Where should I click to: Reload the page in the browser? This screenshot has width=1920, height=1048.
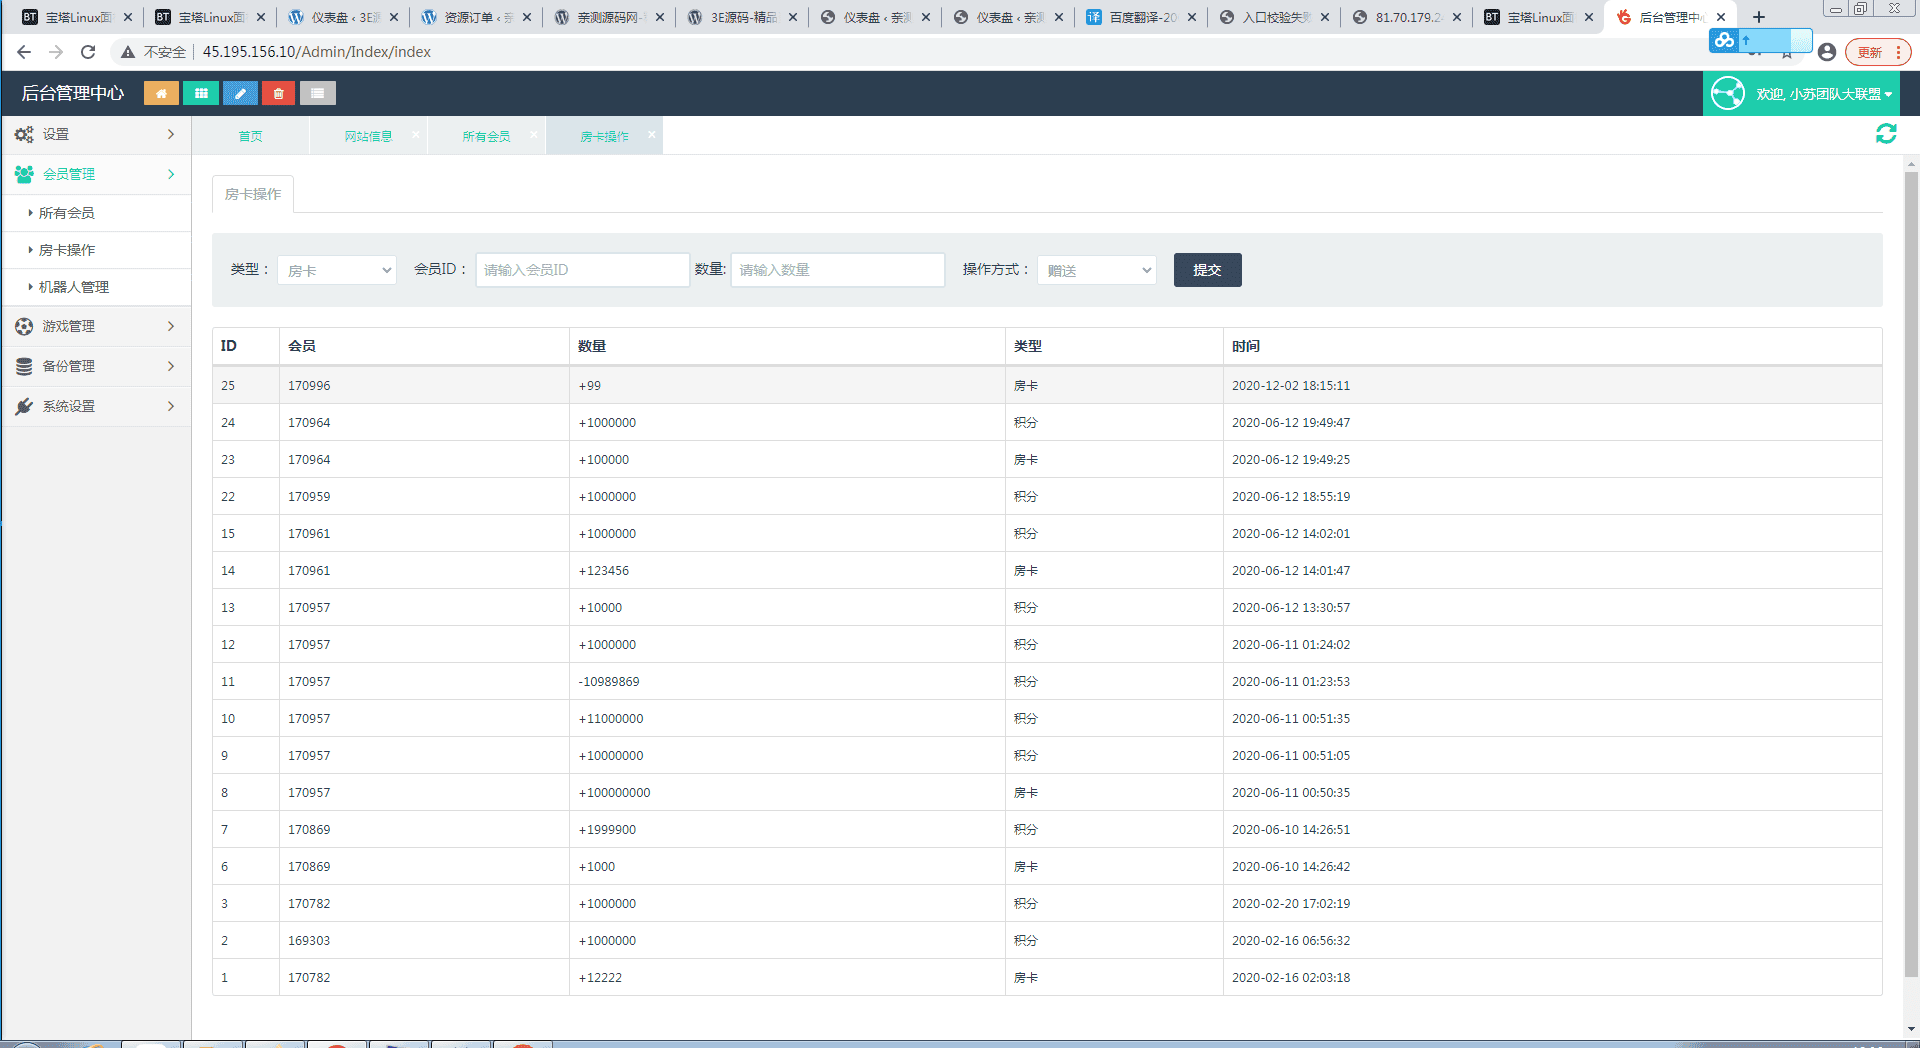[88, 52]
